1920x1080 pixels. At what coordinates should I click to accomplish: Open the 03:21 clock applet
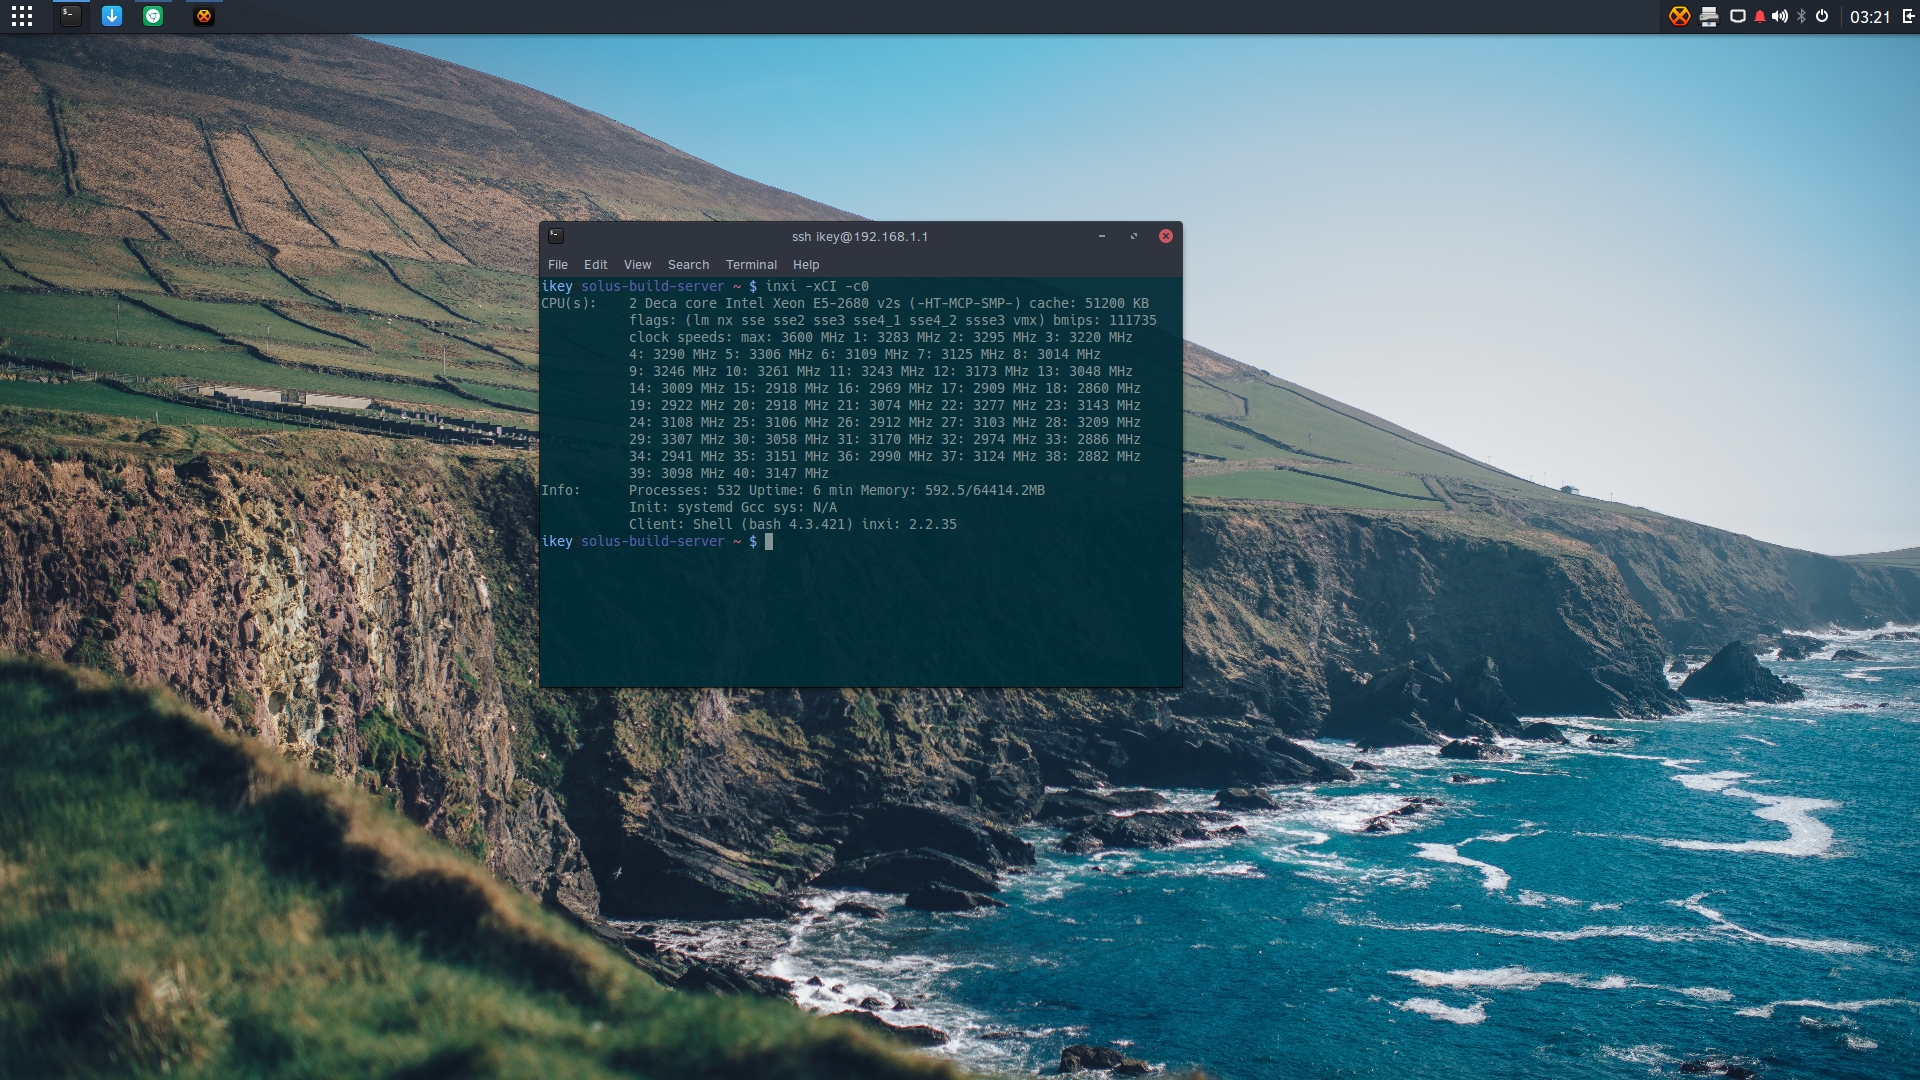[1870, 17]
